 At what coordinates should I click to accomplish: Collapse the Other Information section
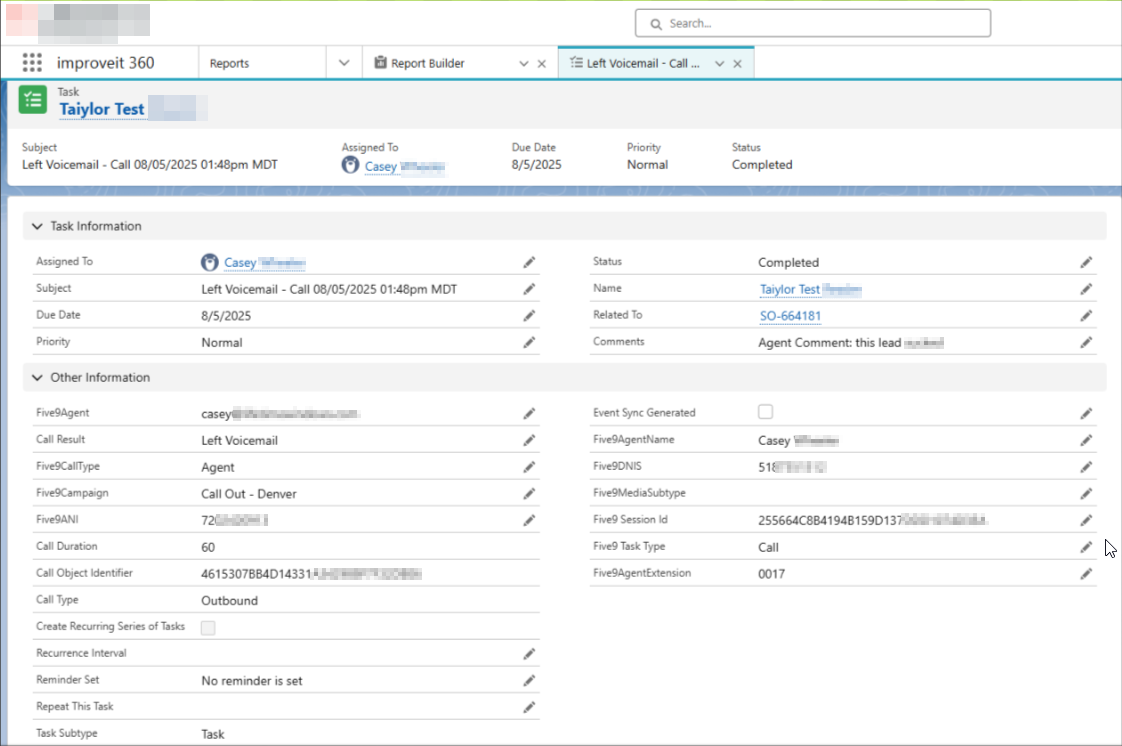pyautogui.click(x=37, y=378)
